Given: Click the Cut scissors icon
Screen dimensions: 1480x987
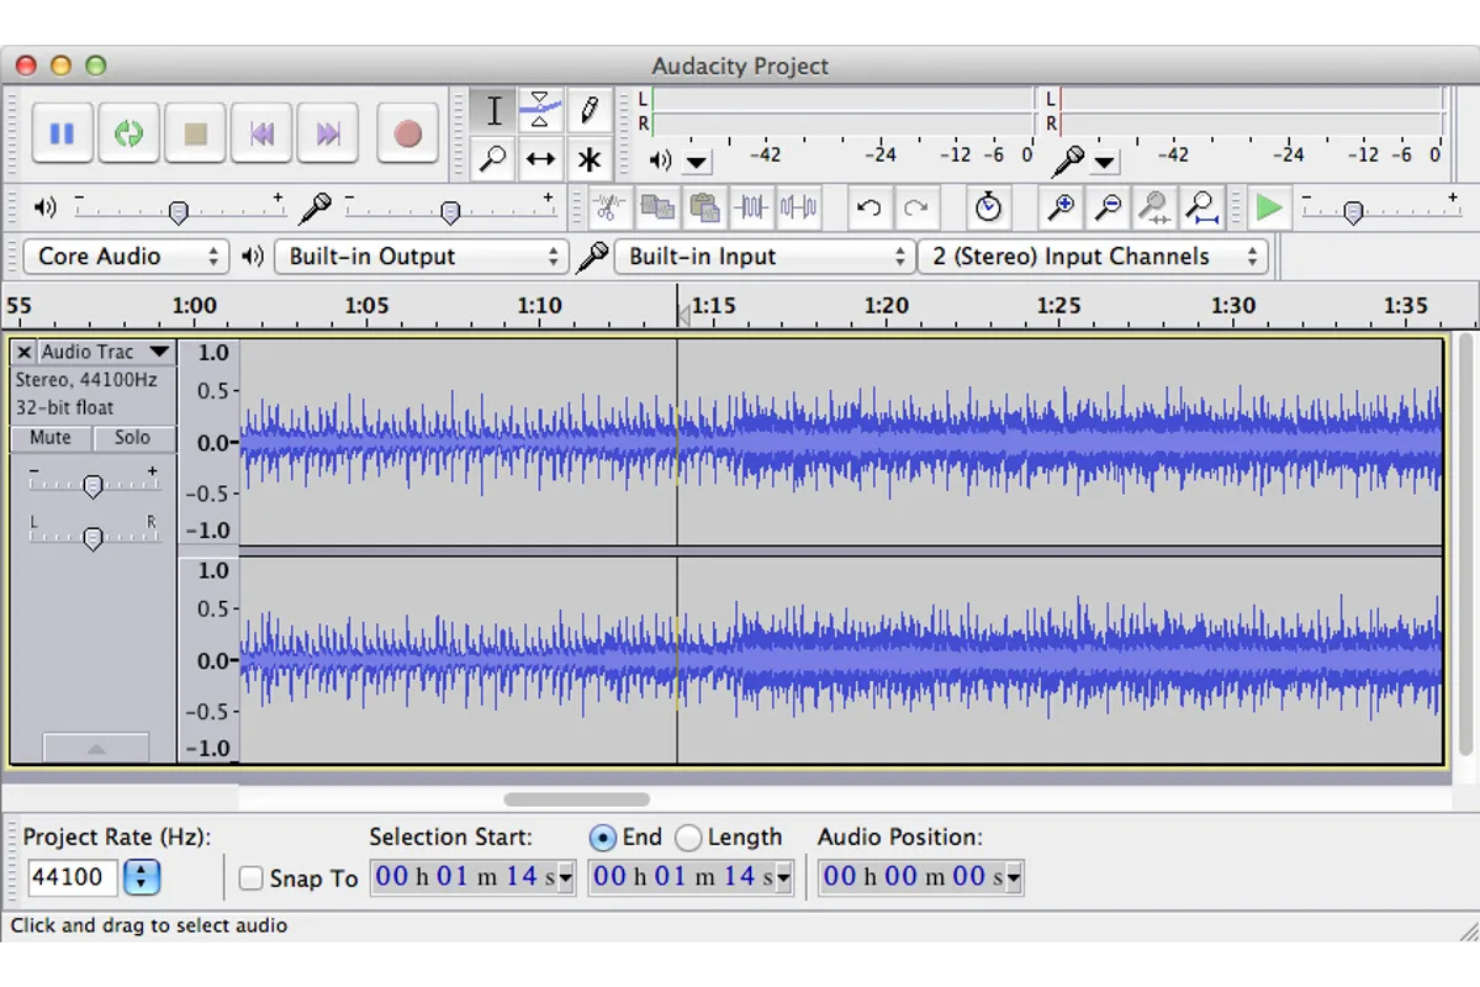Looking at the screenshot, I should click(608, 208).
